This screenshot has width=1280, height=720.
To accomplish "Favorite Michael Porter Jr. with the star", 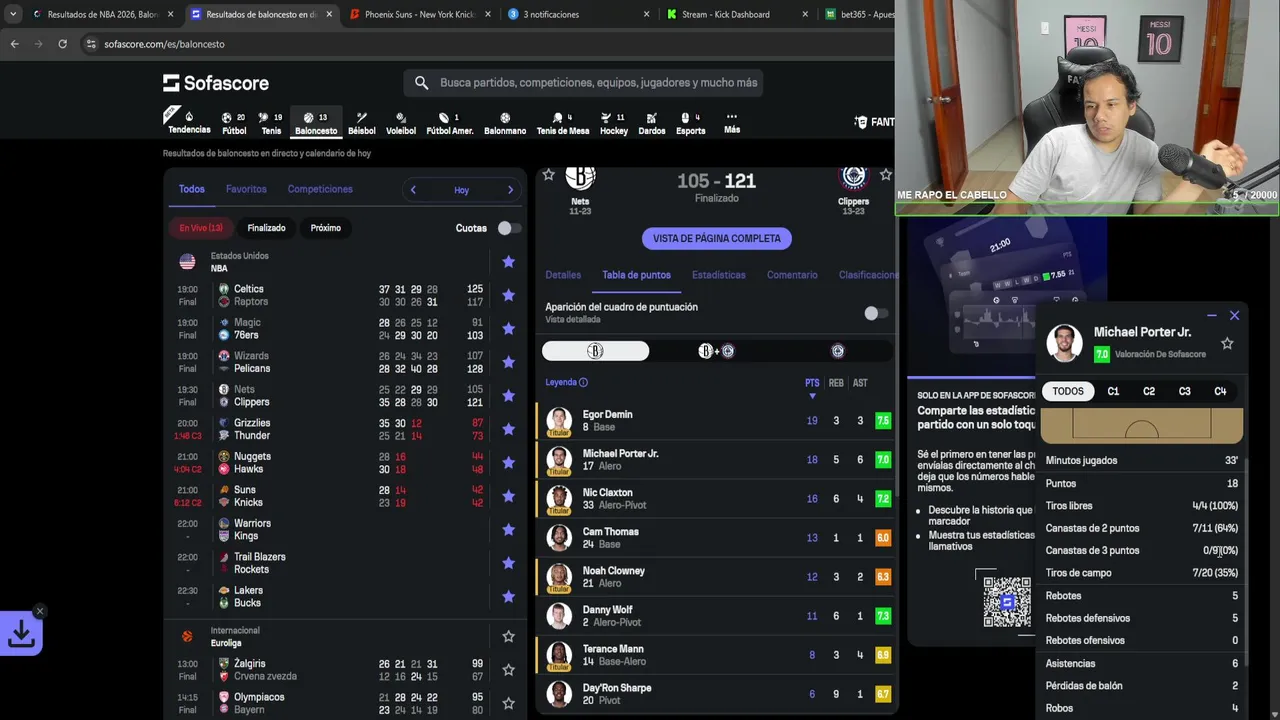I will coord(1227,343).
